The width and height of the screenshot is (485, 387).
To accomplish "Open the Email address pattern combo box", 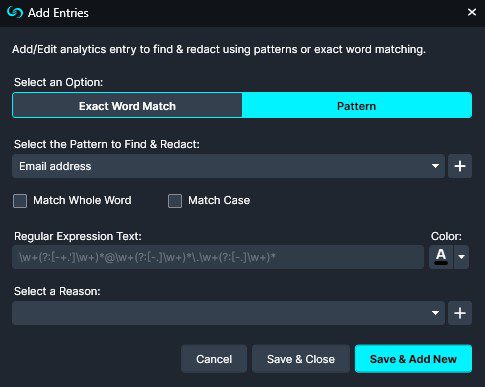I will click(228, 166).
